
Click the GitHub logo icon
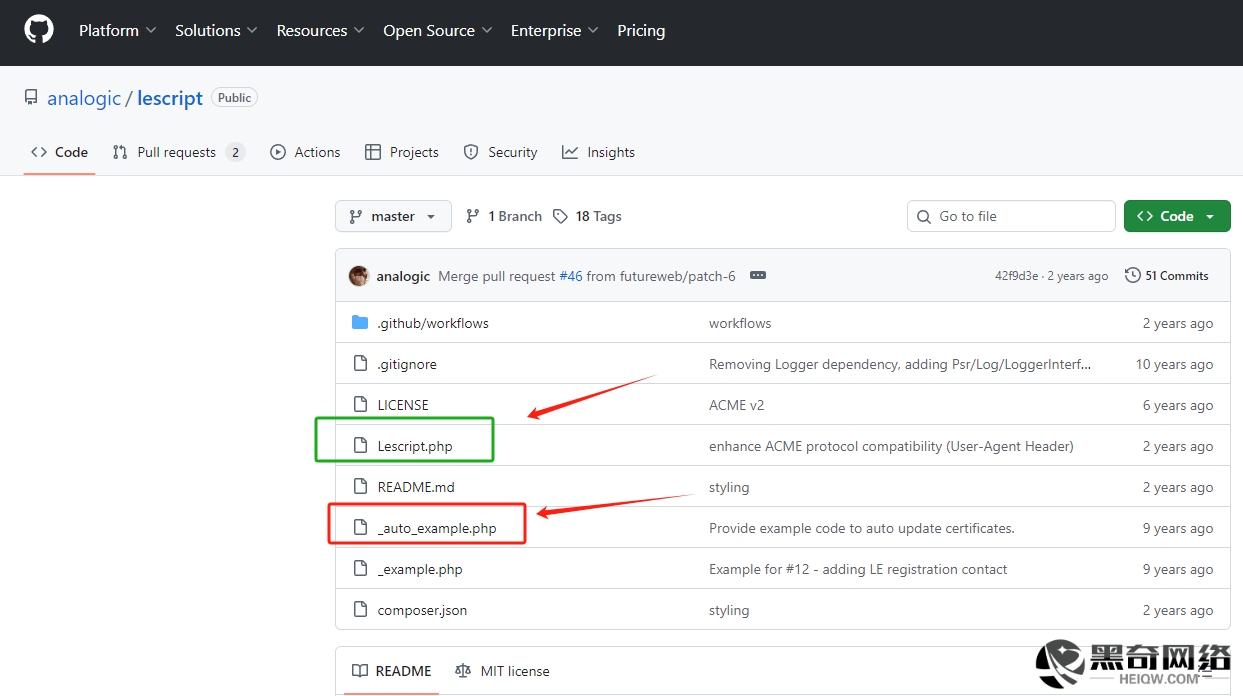39,30
